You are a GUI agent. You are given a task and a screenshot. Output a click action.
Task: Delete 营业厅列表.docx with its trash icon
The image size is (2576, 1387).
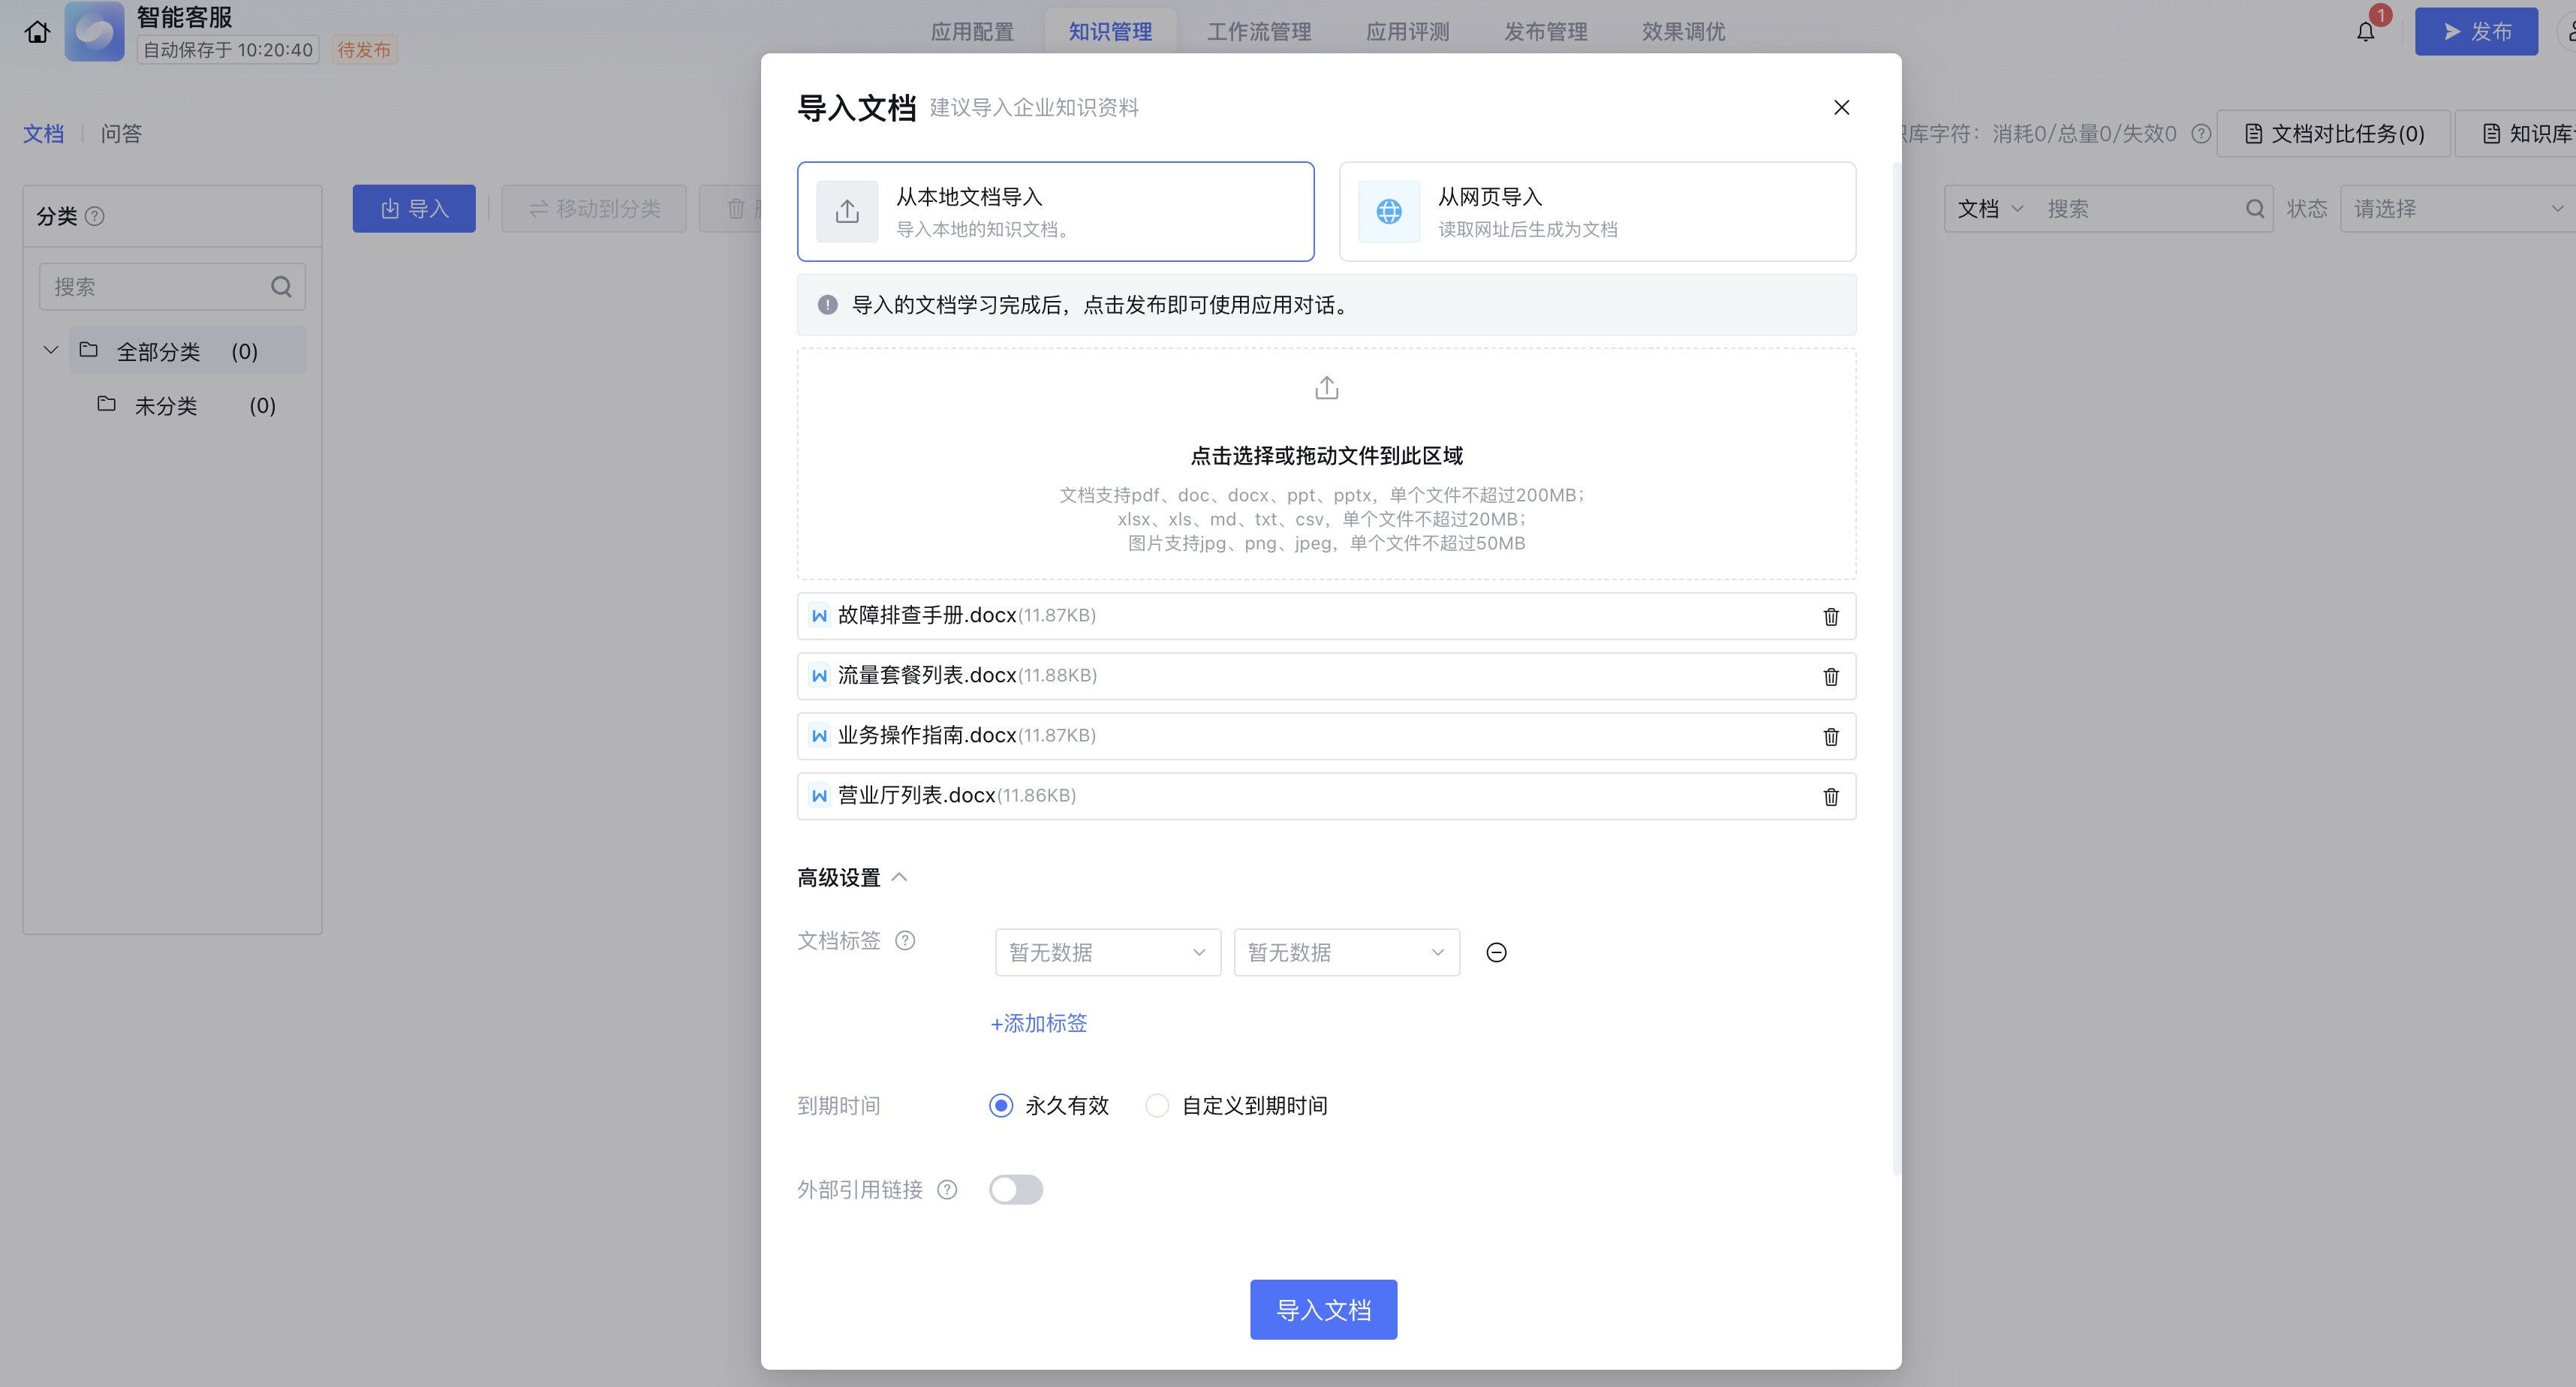point(1830,796)
